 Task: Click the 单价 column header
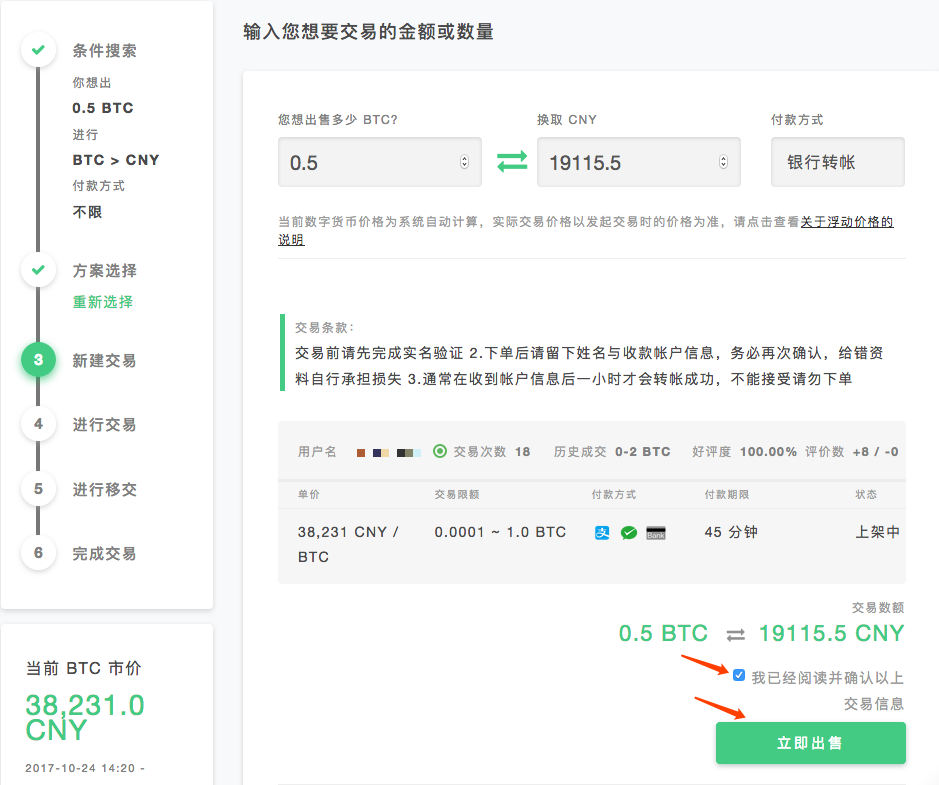pyautogui.click(x=308, y=494)
